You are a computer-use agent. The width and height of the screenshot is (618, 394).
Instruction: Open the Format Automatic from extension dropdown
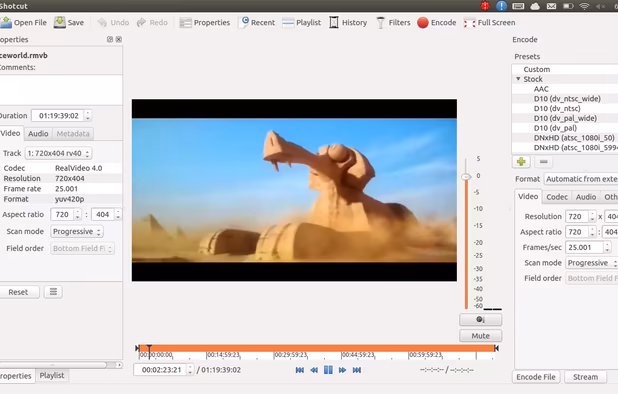[581, 179]
